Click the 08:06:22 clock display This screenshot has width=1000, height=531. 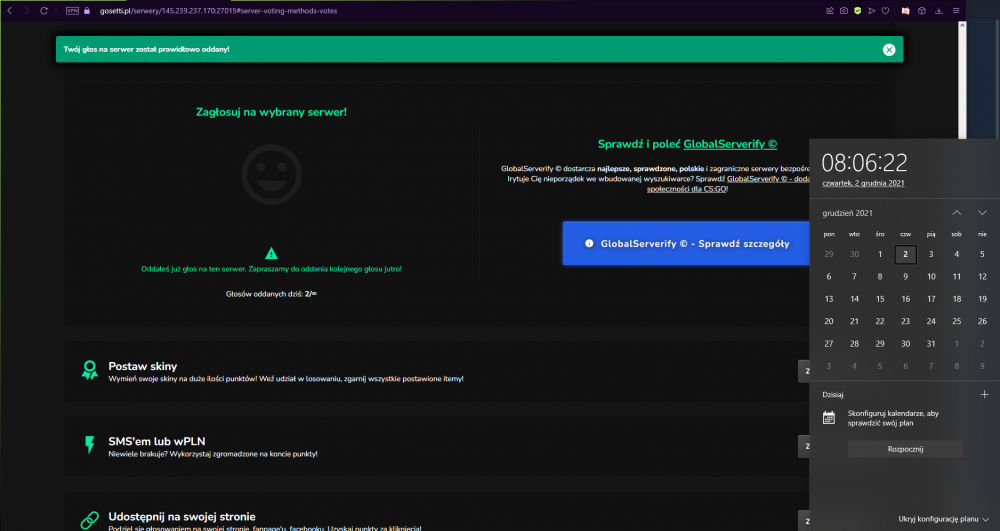tap(864, 163)
